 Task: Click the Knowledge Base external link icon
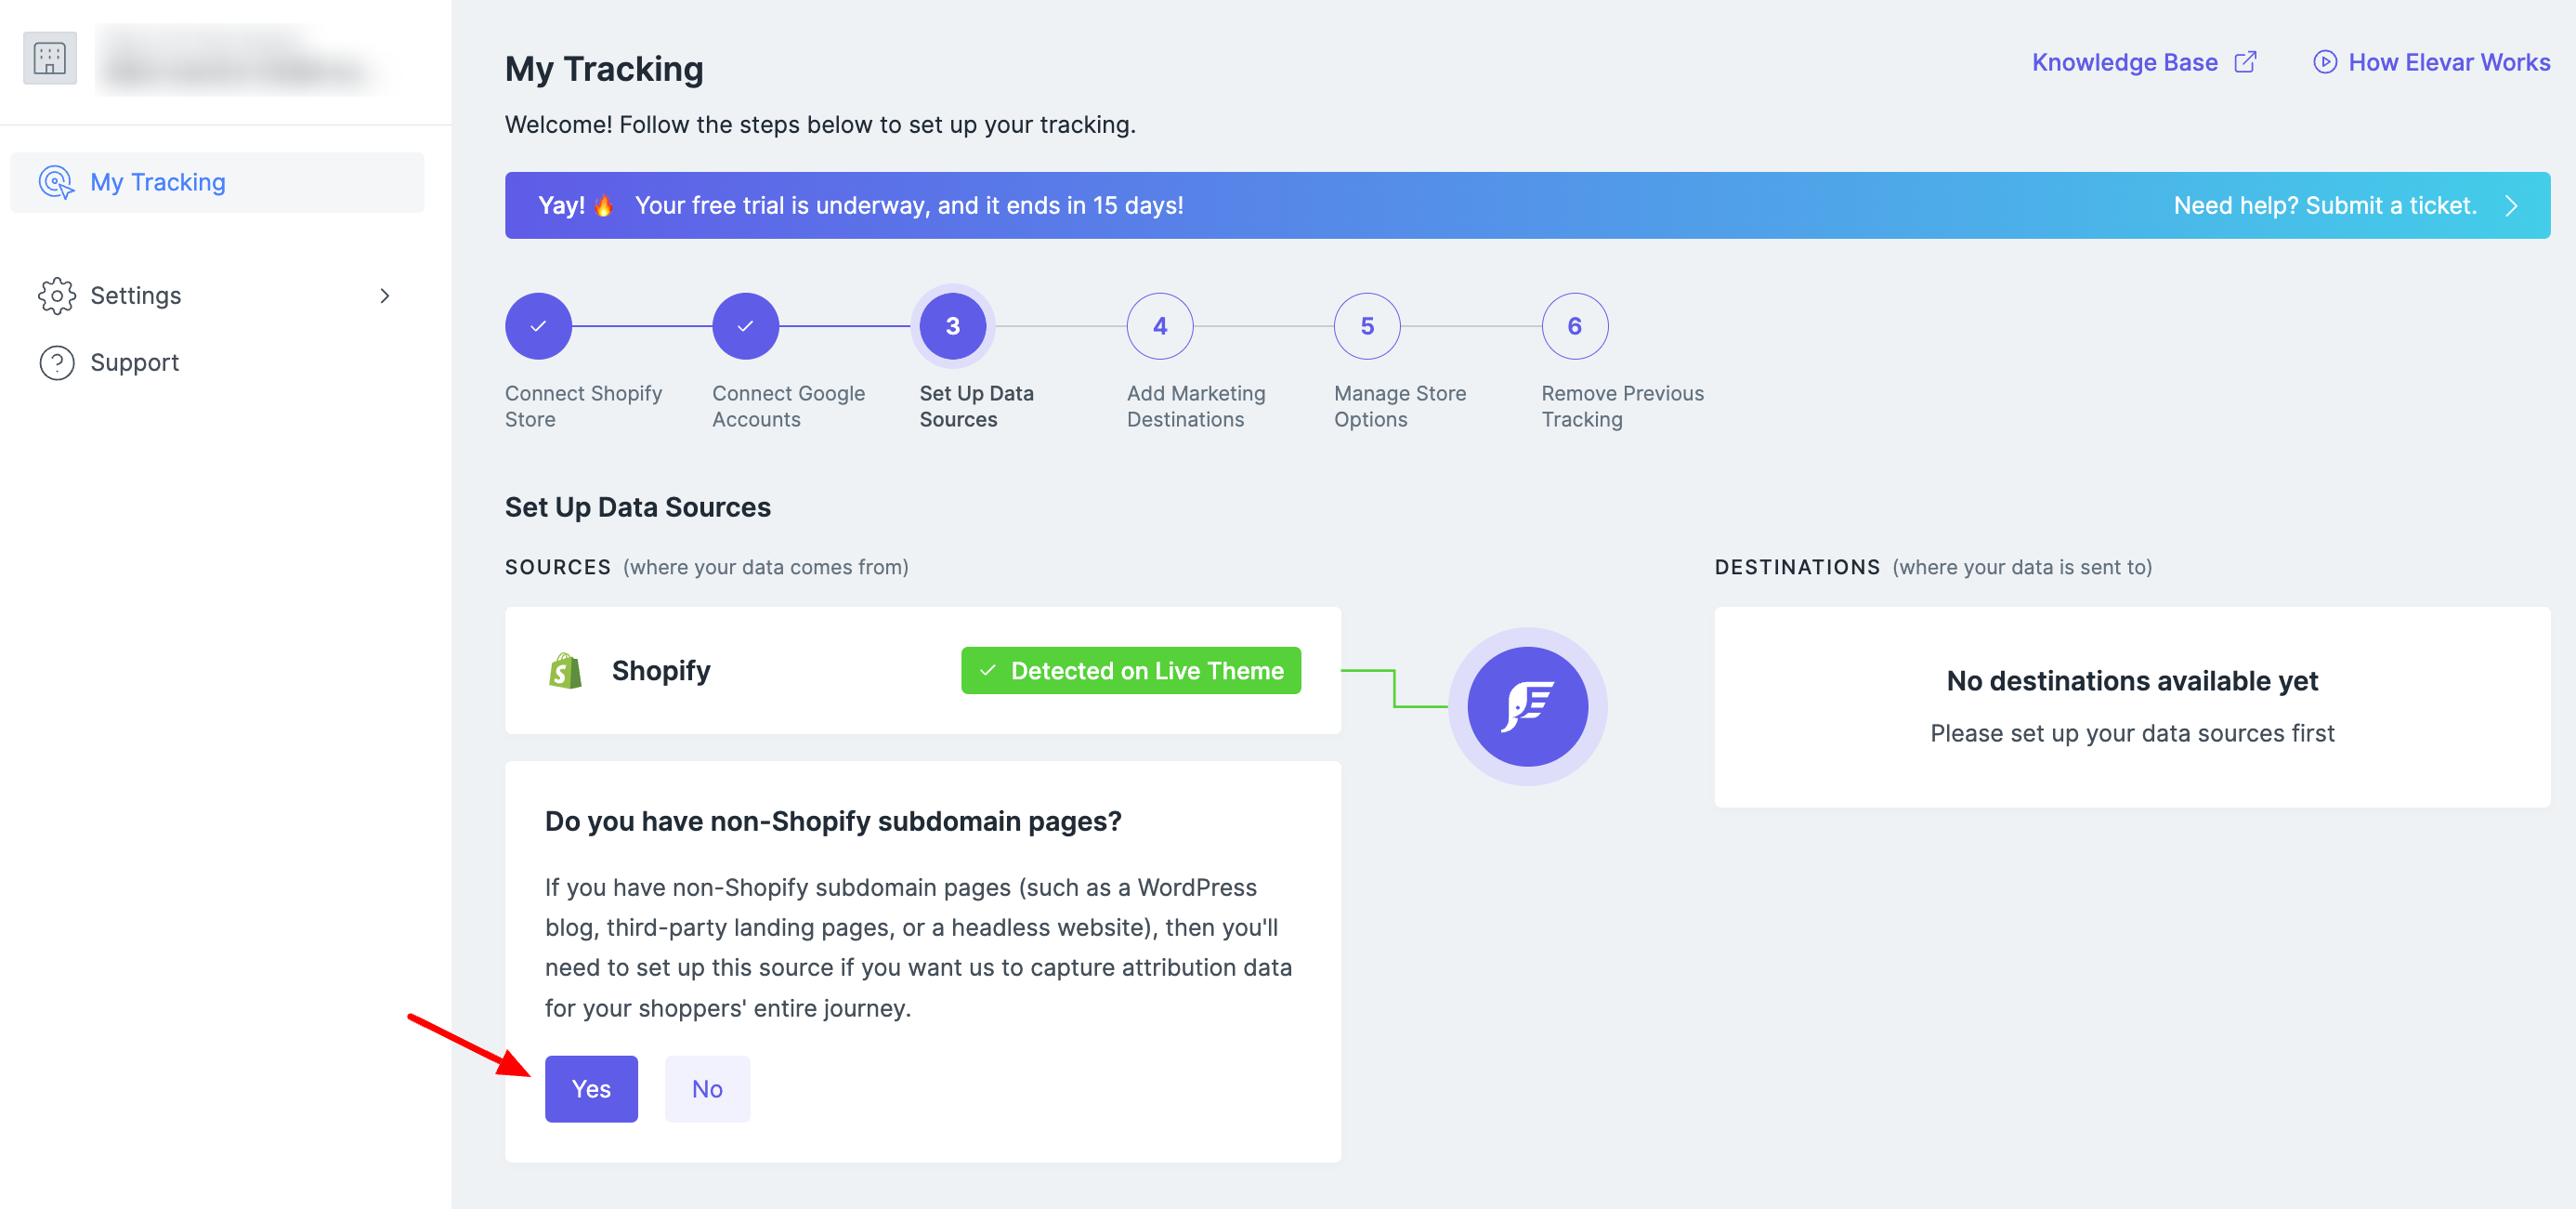point(2245,62)
